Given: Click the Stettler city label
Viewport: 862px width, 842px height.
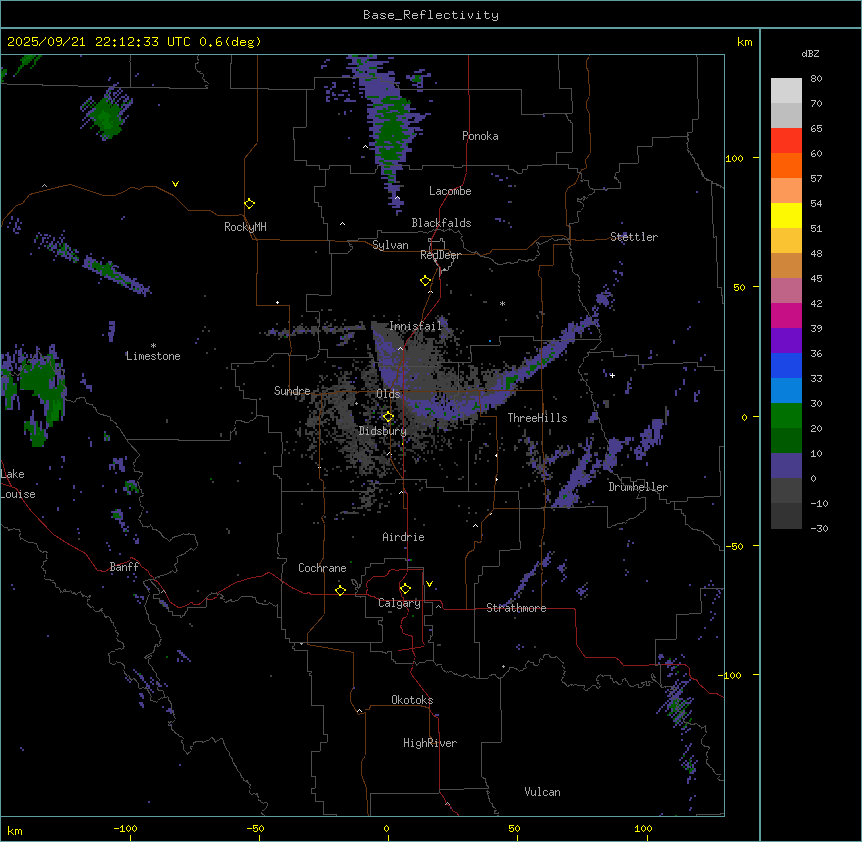Looking at the screenshot, I should tap(634, 237).
